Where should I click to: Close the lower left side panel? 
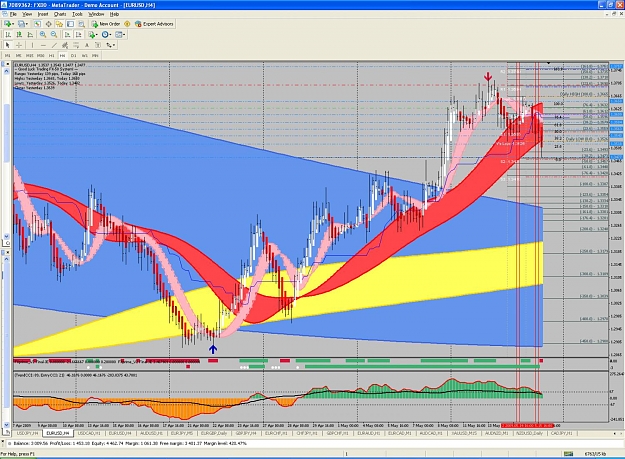[8, 253]
